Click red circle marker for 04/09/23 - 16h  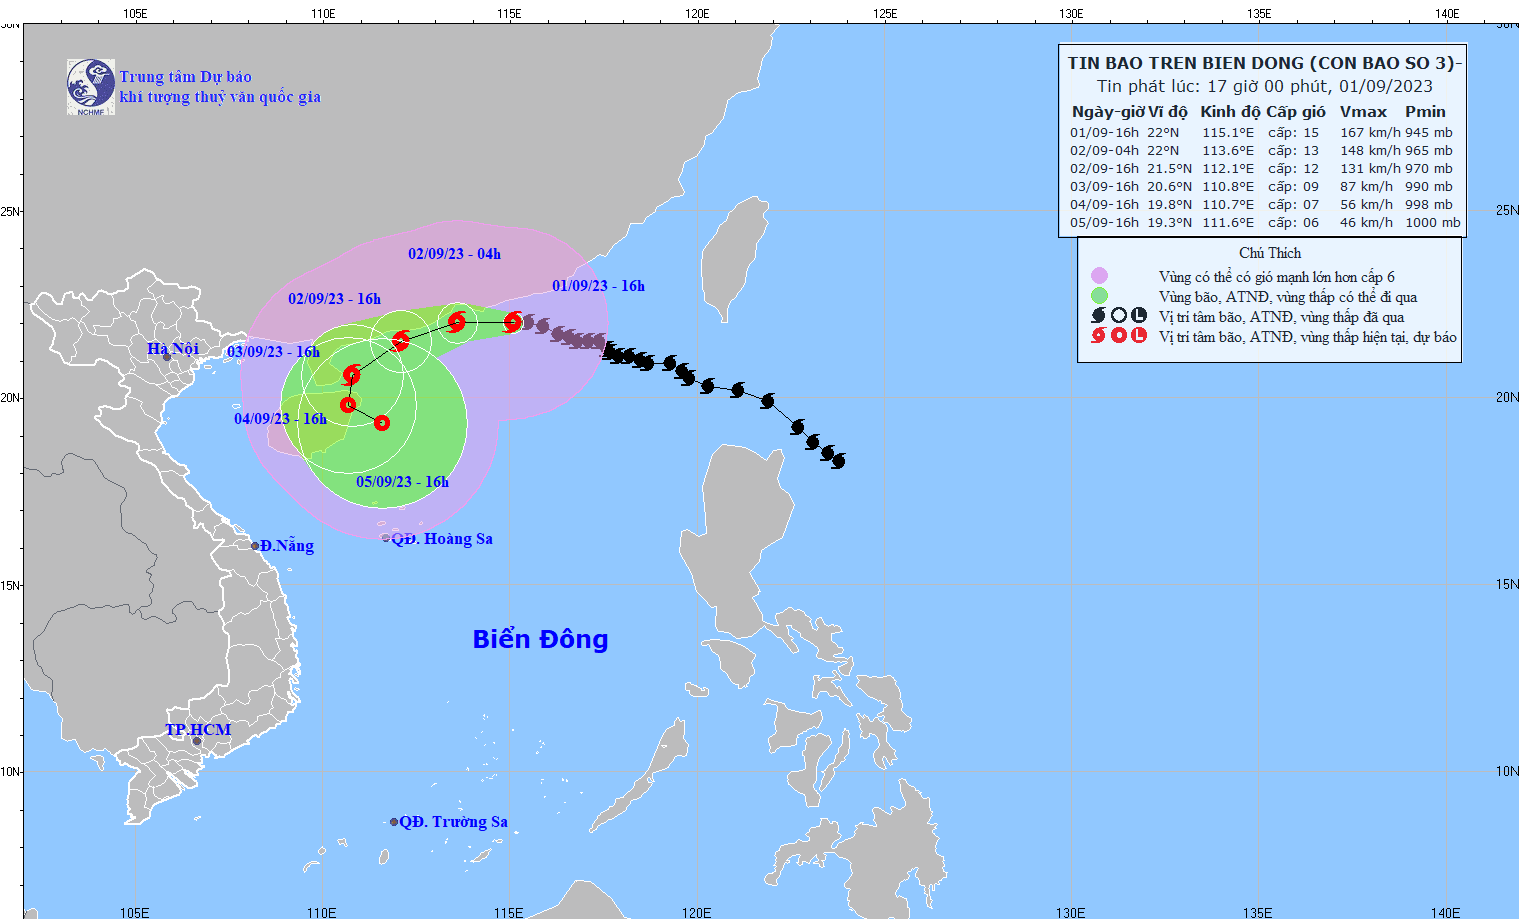tap(348, 405)
